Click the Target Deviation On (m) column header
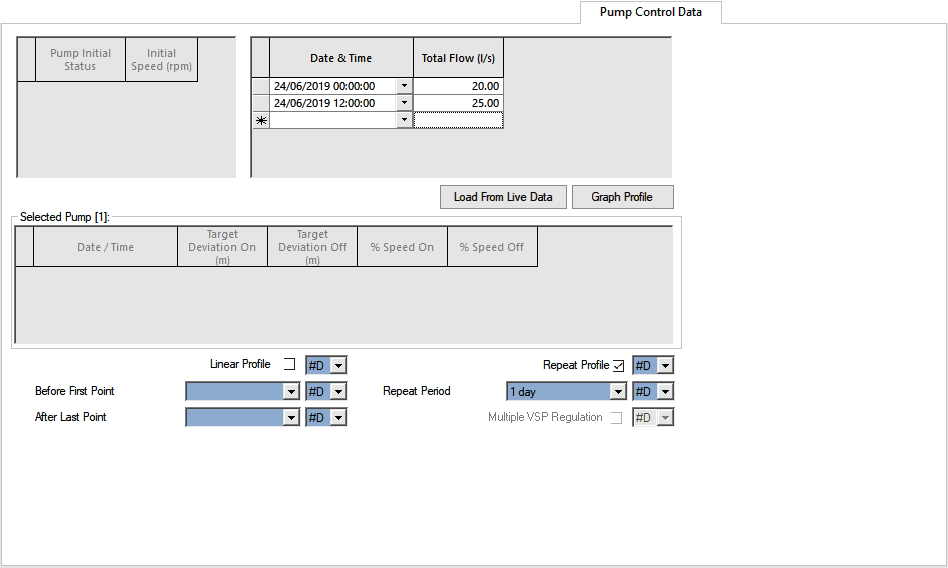The width and height of the screenshot is (948, 568). point(222,247)
